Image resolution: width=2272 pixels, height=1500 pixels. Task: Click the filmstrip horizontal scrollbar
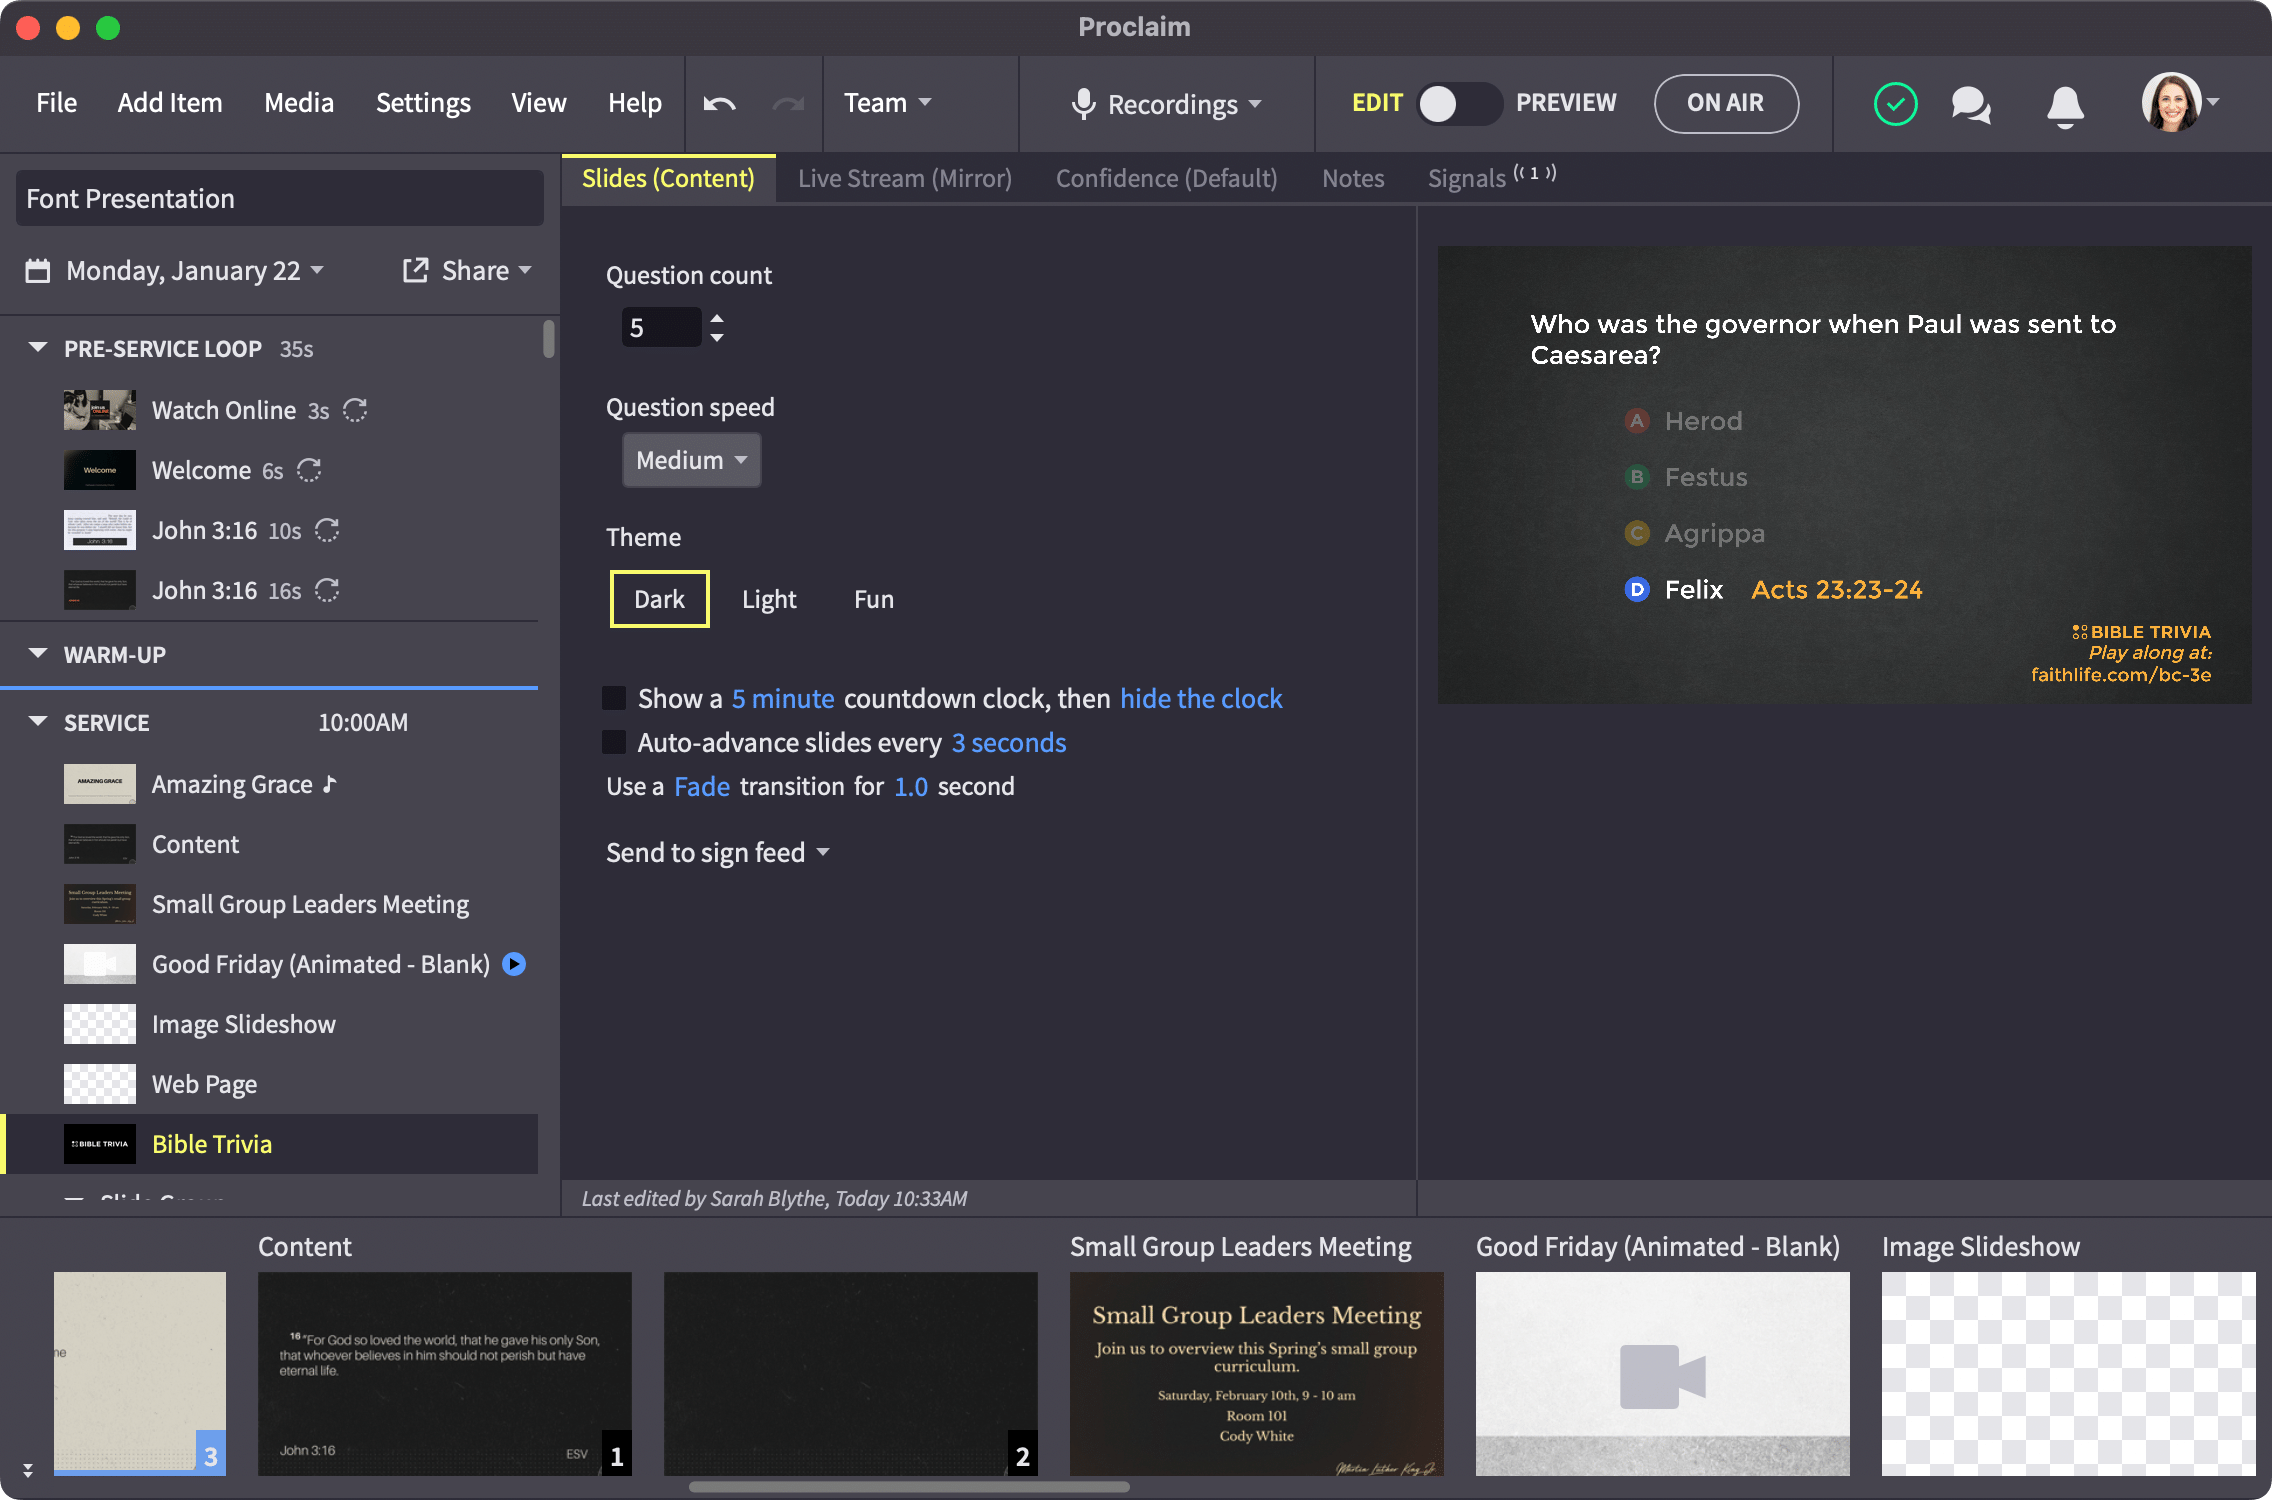tap(909, 1487)
